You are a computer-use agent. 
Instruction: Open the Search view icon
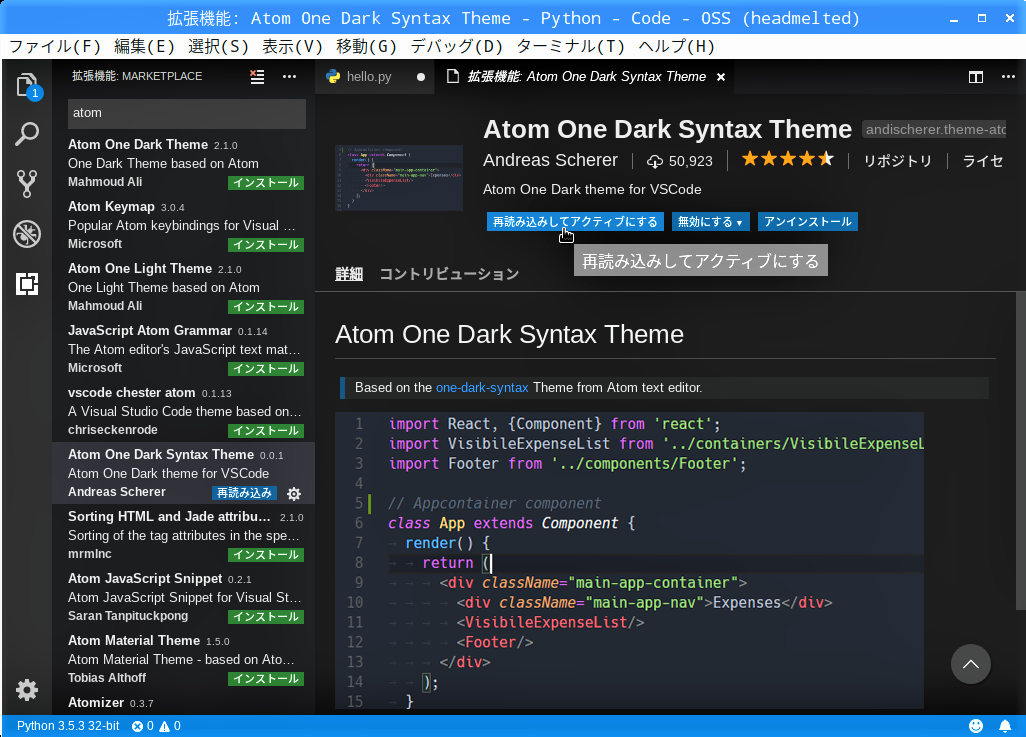coord(27,134)
